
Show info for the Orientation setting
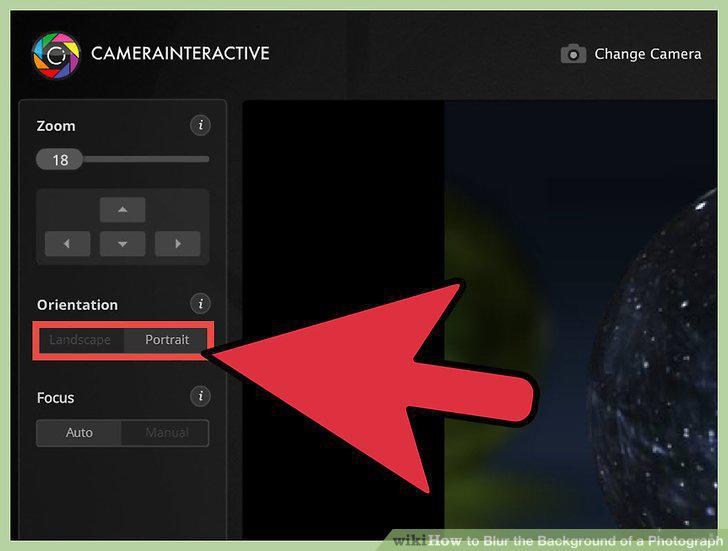click(200, 304)
